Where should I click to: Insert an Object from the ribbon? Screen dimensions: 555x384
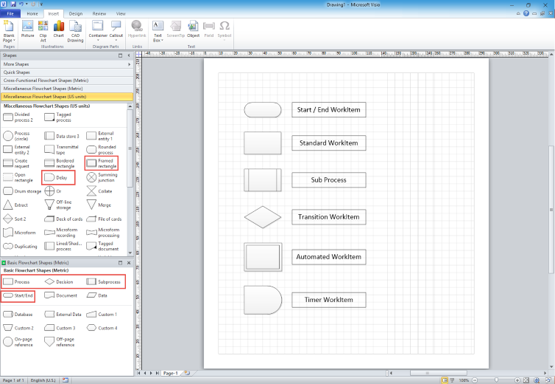coord(193,29)
